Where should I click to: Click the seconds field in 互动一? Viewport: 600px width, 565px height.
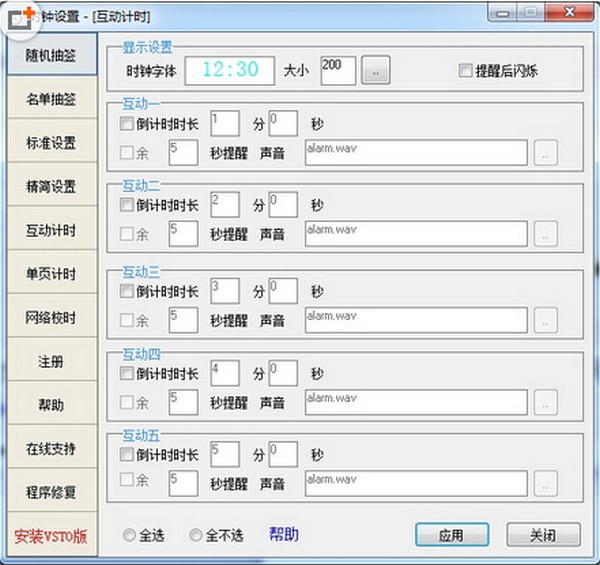pyautogui.click(x=283, y=124)
